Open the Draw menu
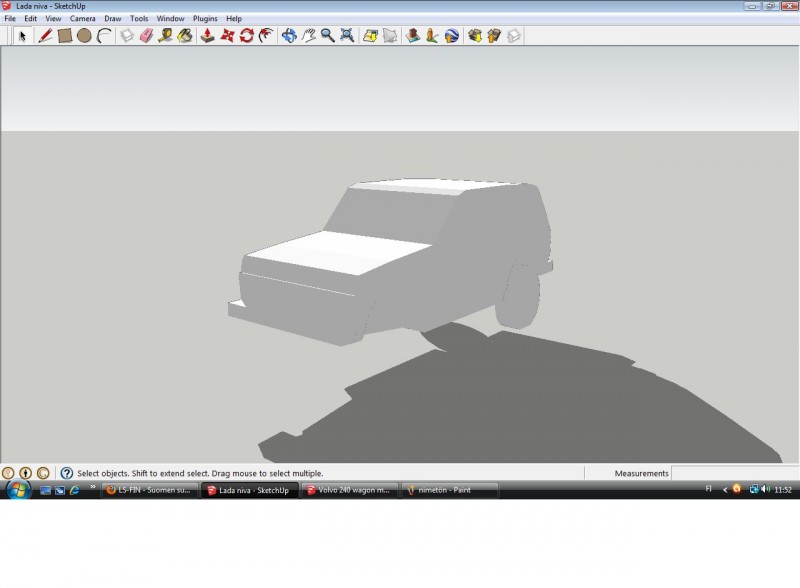This screenshot has height=588, width=800. (x=113, y=18)
